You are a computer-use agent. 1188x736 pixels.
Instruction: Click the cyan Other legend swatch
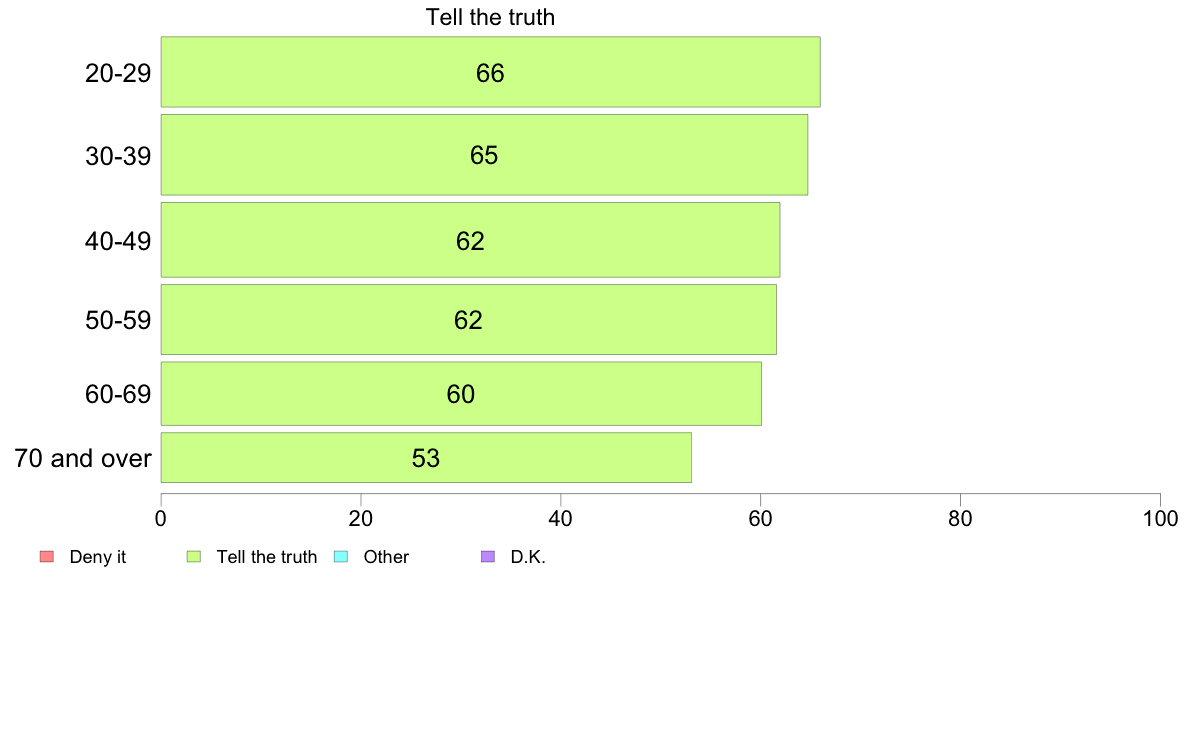[341, 556]
